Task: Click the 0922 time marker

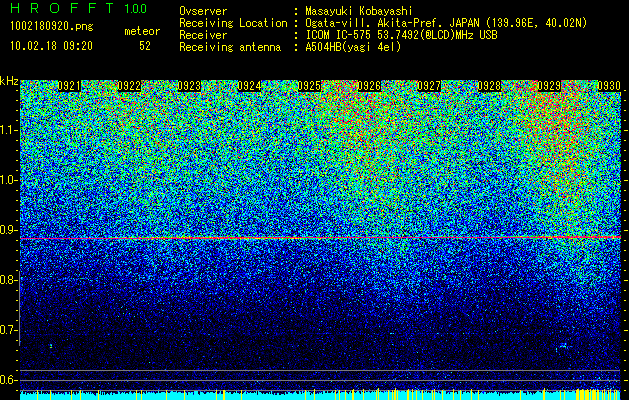Action: (129, 86)
